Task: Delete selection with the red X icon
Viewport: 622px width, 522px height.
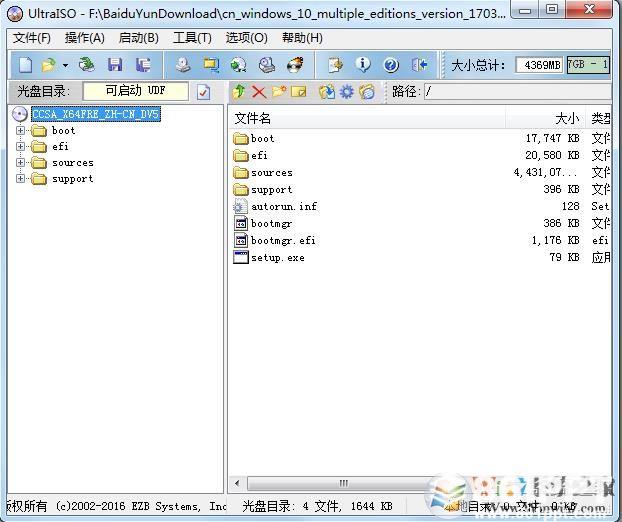Action: coord(259,92)
